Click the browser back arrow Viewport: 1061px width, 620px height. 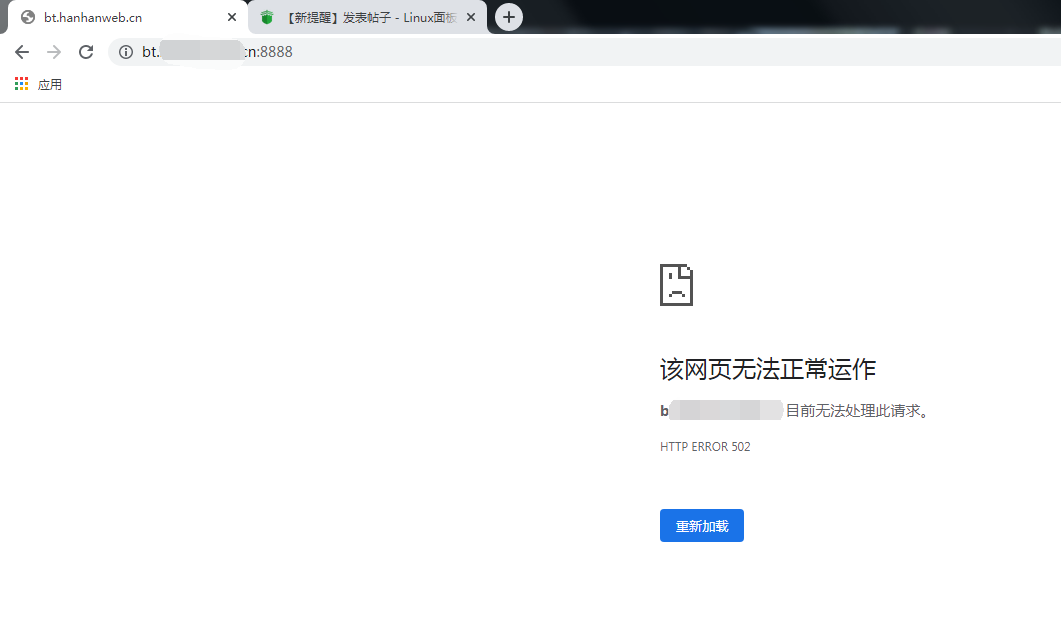pos(22,52)
